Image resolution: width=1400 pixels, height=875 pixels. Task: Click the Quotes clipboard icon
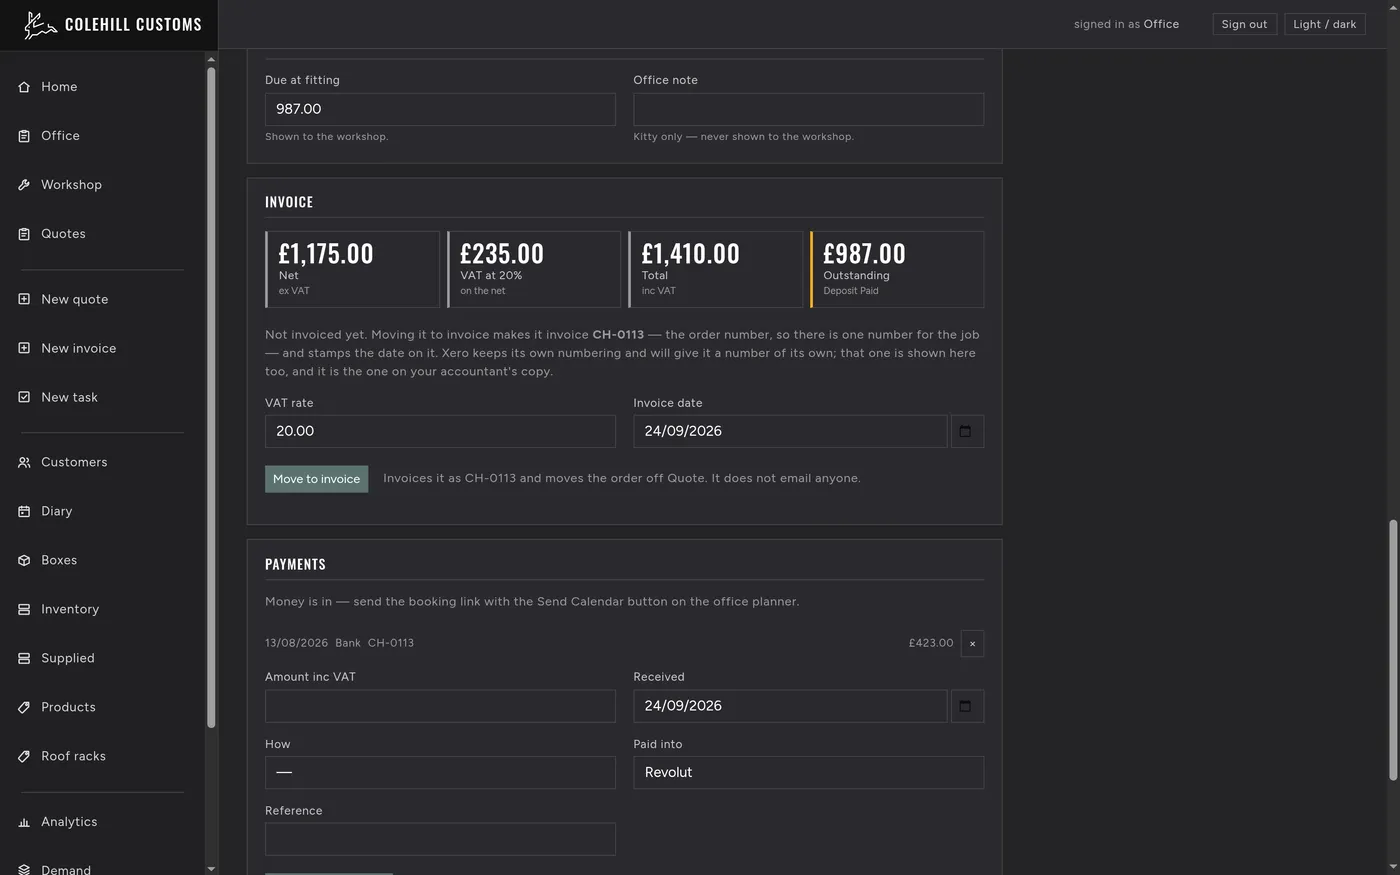click(x=24, y=234)
